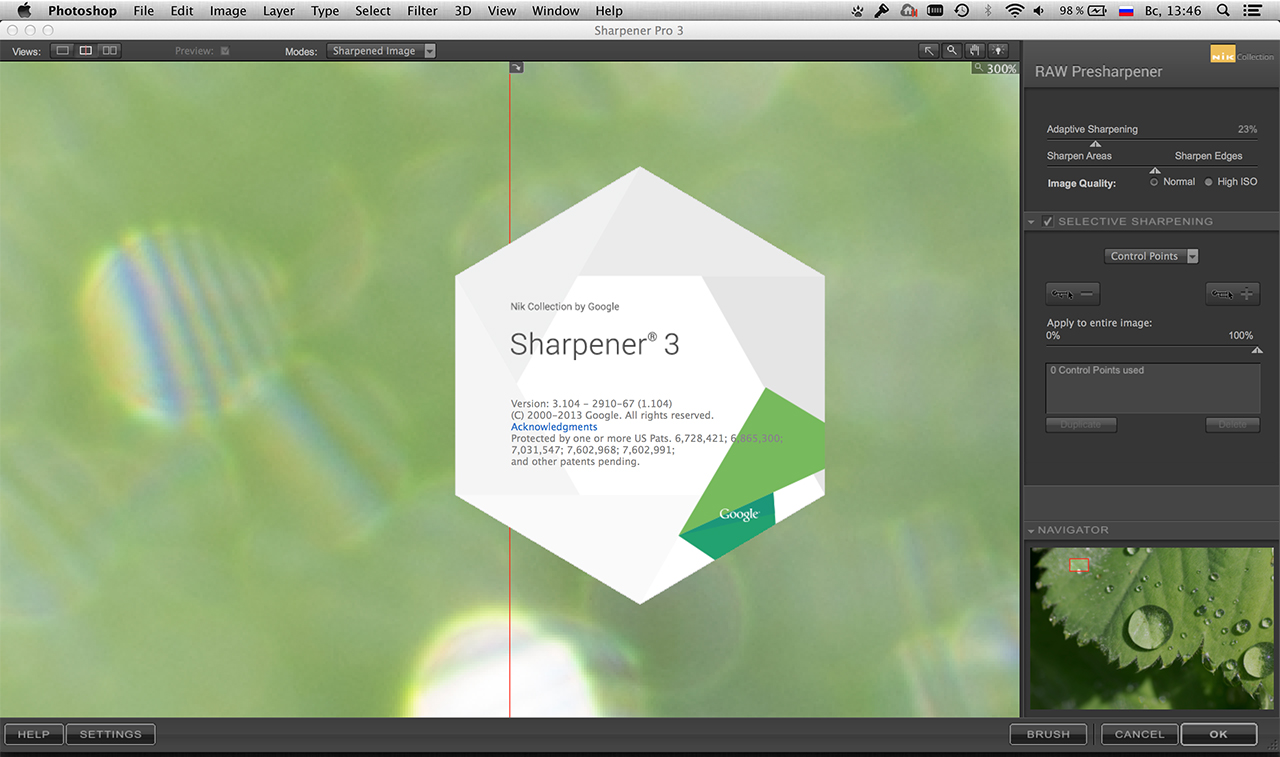Click the Nik Collection logo
The width and height of the screenshot is (1280, 757).
1240,56
